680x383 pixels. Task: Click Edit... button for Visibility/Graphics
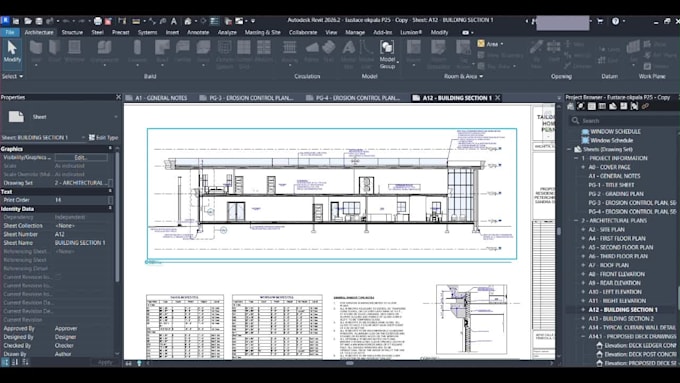81,157
